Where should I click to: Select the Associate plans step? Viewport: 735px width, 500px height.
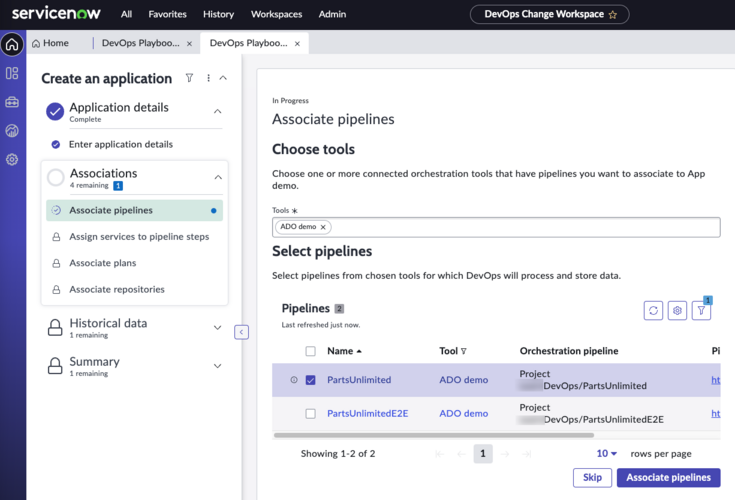pos(103,263)
